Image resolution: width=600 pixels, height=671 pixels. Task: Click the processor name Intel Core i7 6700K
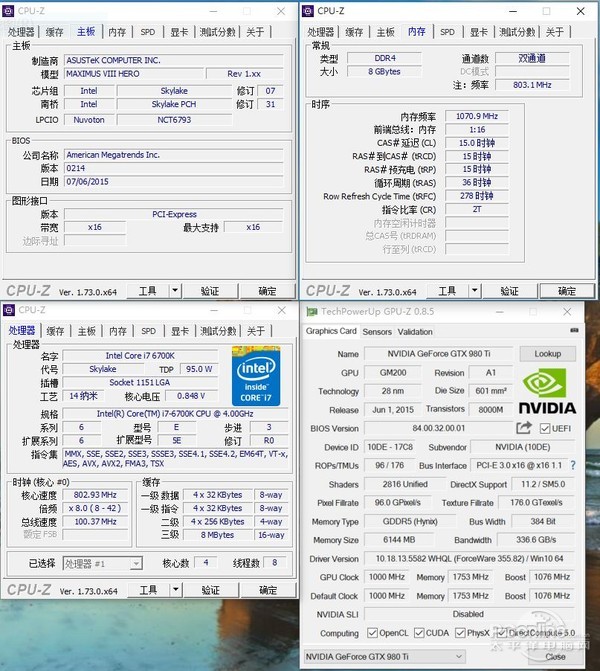(x=140, y=356)
